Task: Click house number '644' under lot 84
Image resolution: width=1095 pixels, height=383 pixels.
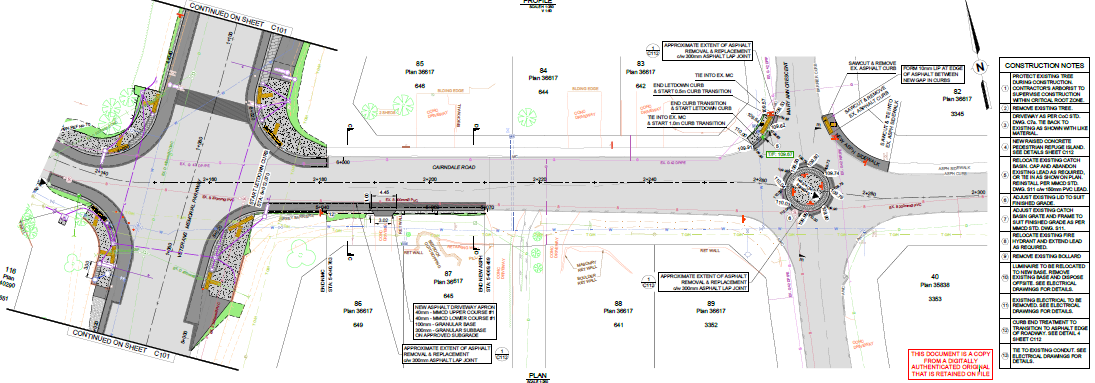Action: (543, 92)
